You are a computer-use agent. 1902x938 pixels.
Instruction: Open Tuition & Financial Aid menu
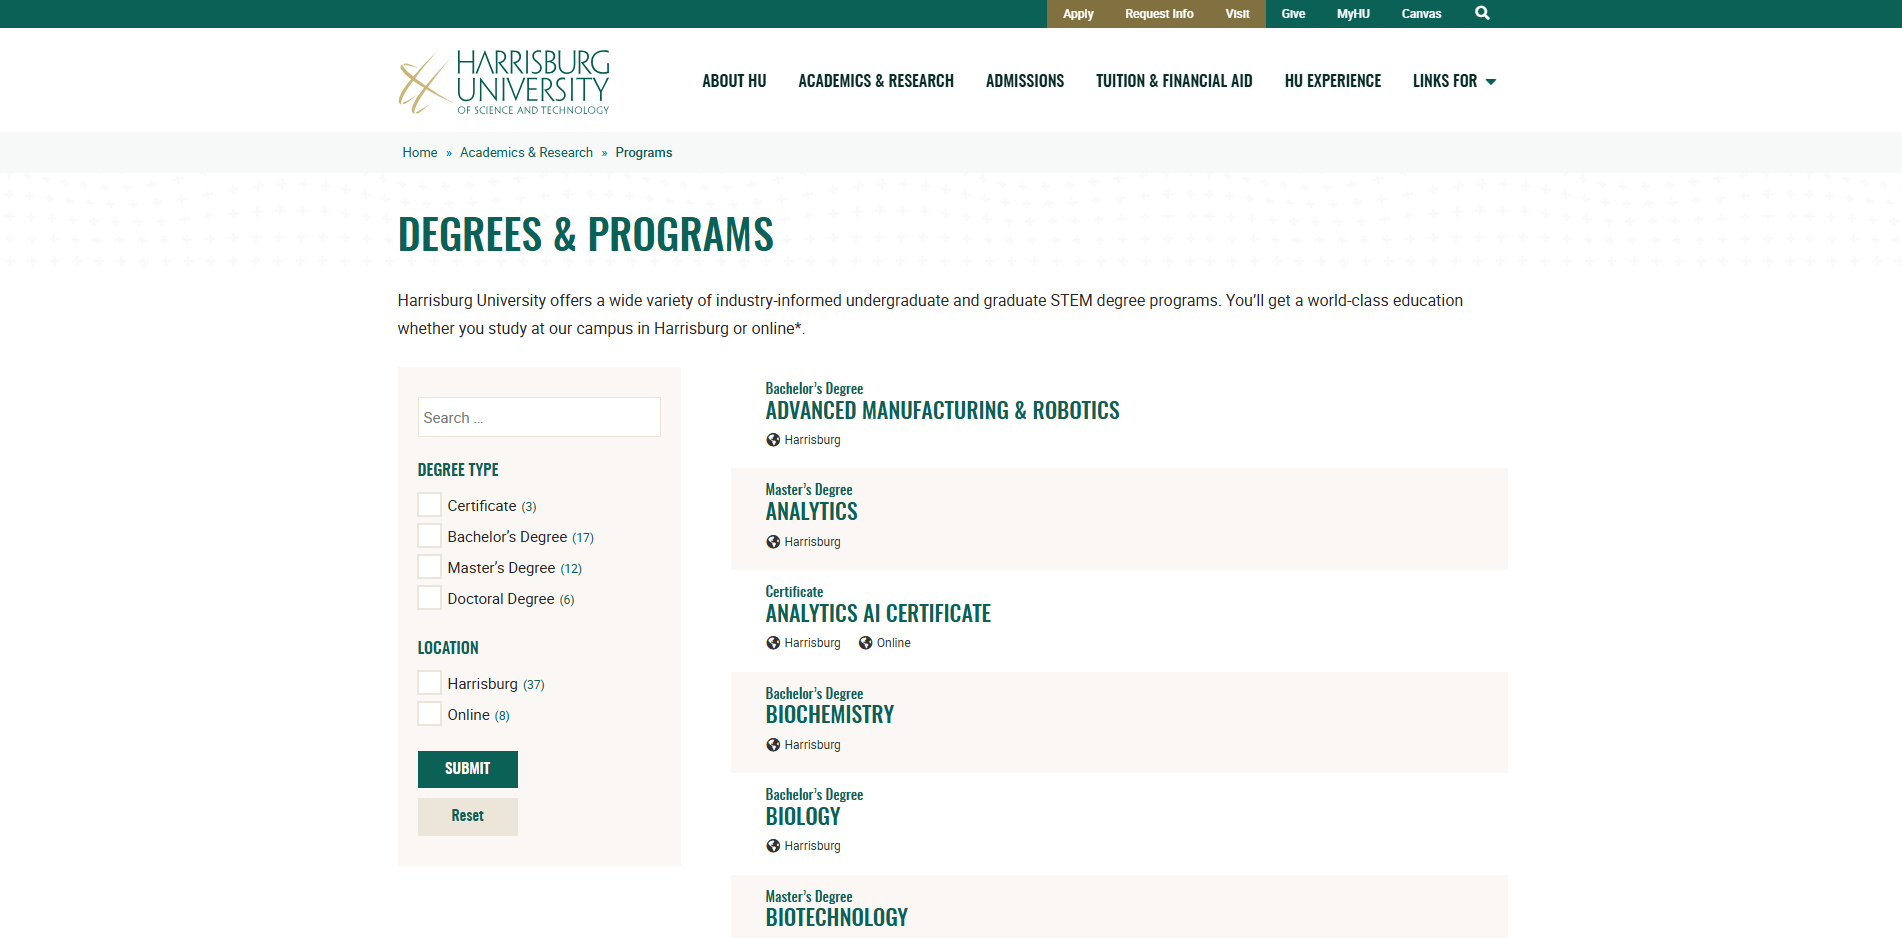pyautogui.click(x=1174, y=81)
